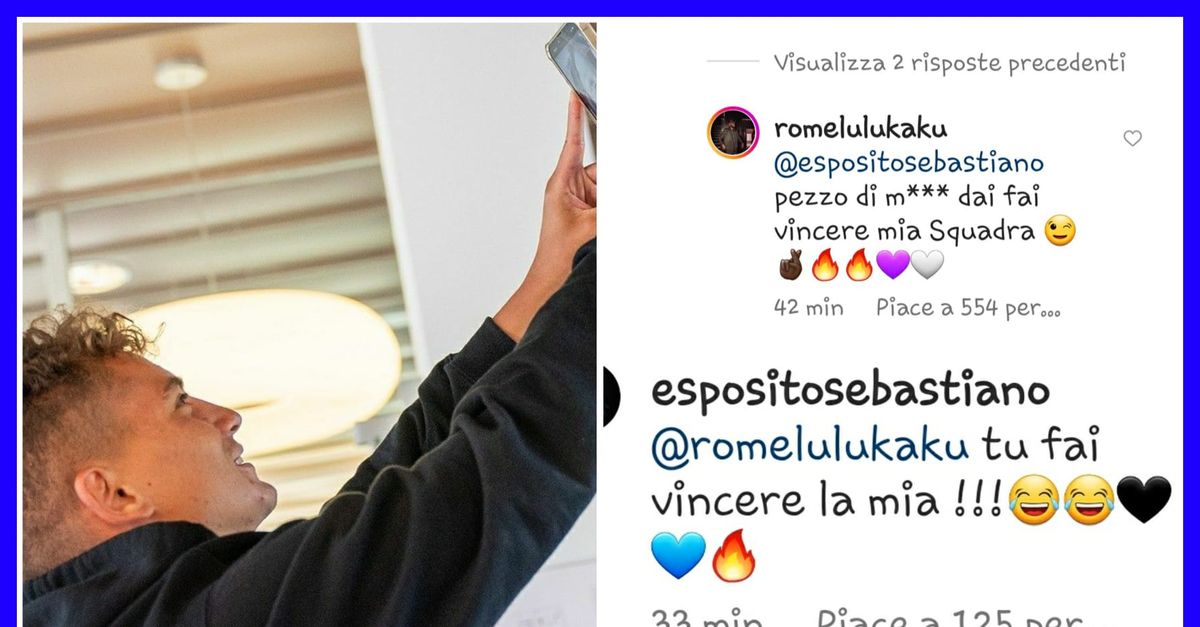Click the 42 min timestamp
1200x627 pixels.
pos(808,307)
